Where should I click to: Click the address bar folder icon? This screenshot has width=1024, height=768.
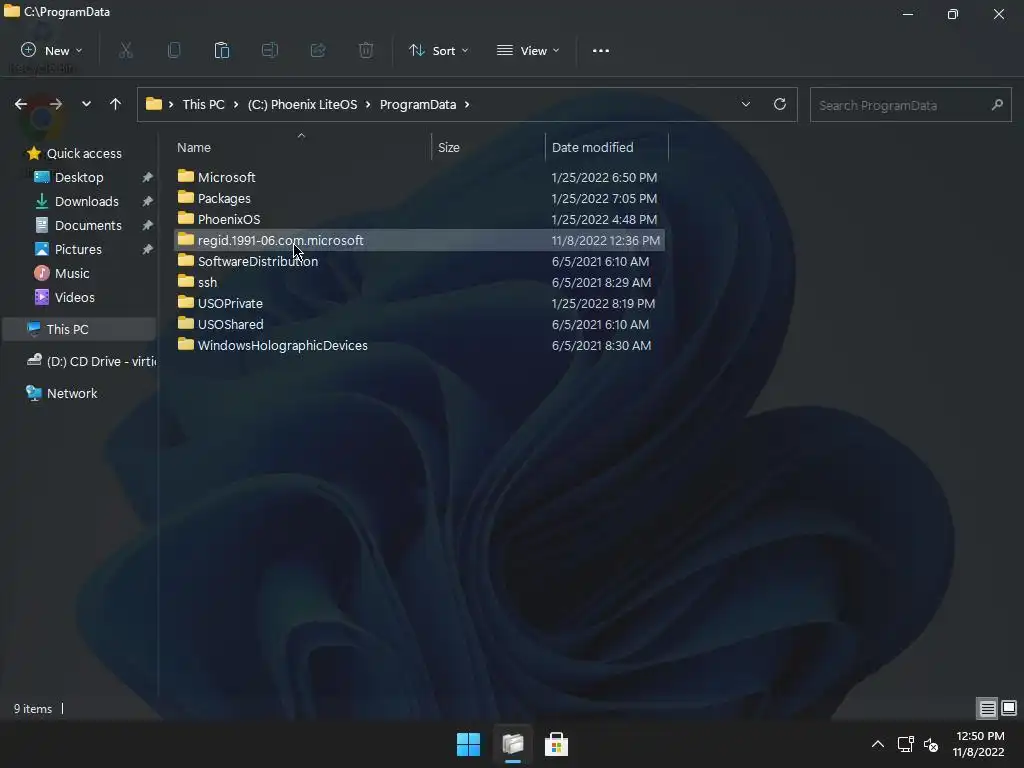click(x=153, y=104)
